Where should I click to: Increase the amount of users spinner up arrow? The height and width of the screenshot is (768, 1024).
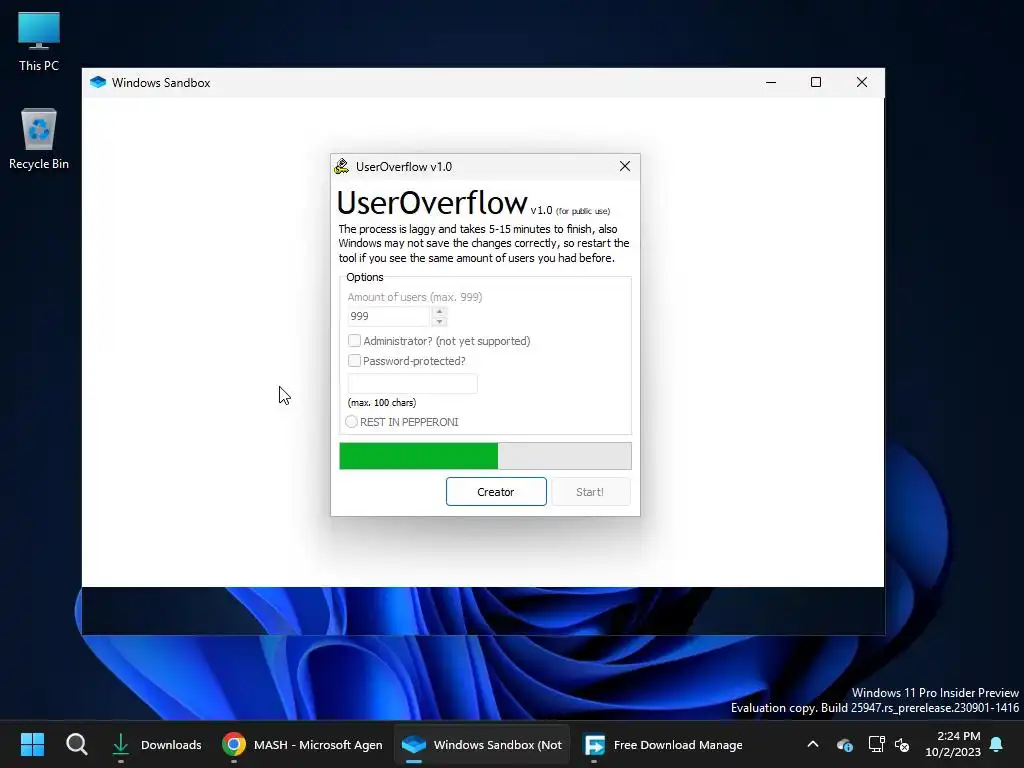tap(440, 312)
